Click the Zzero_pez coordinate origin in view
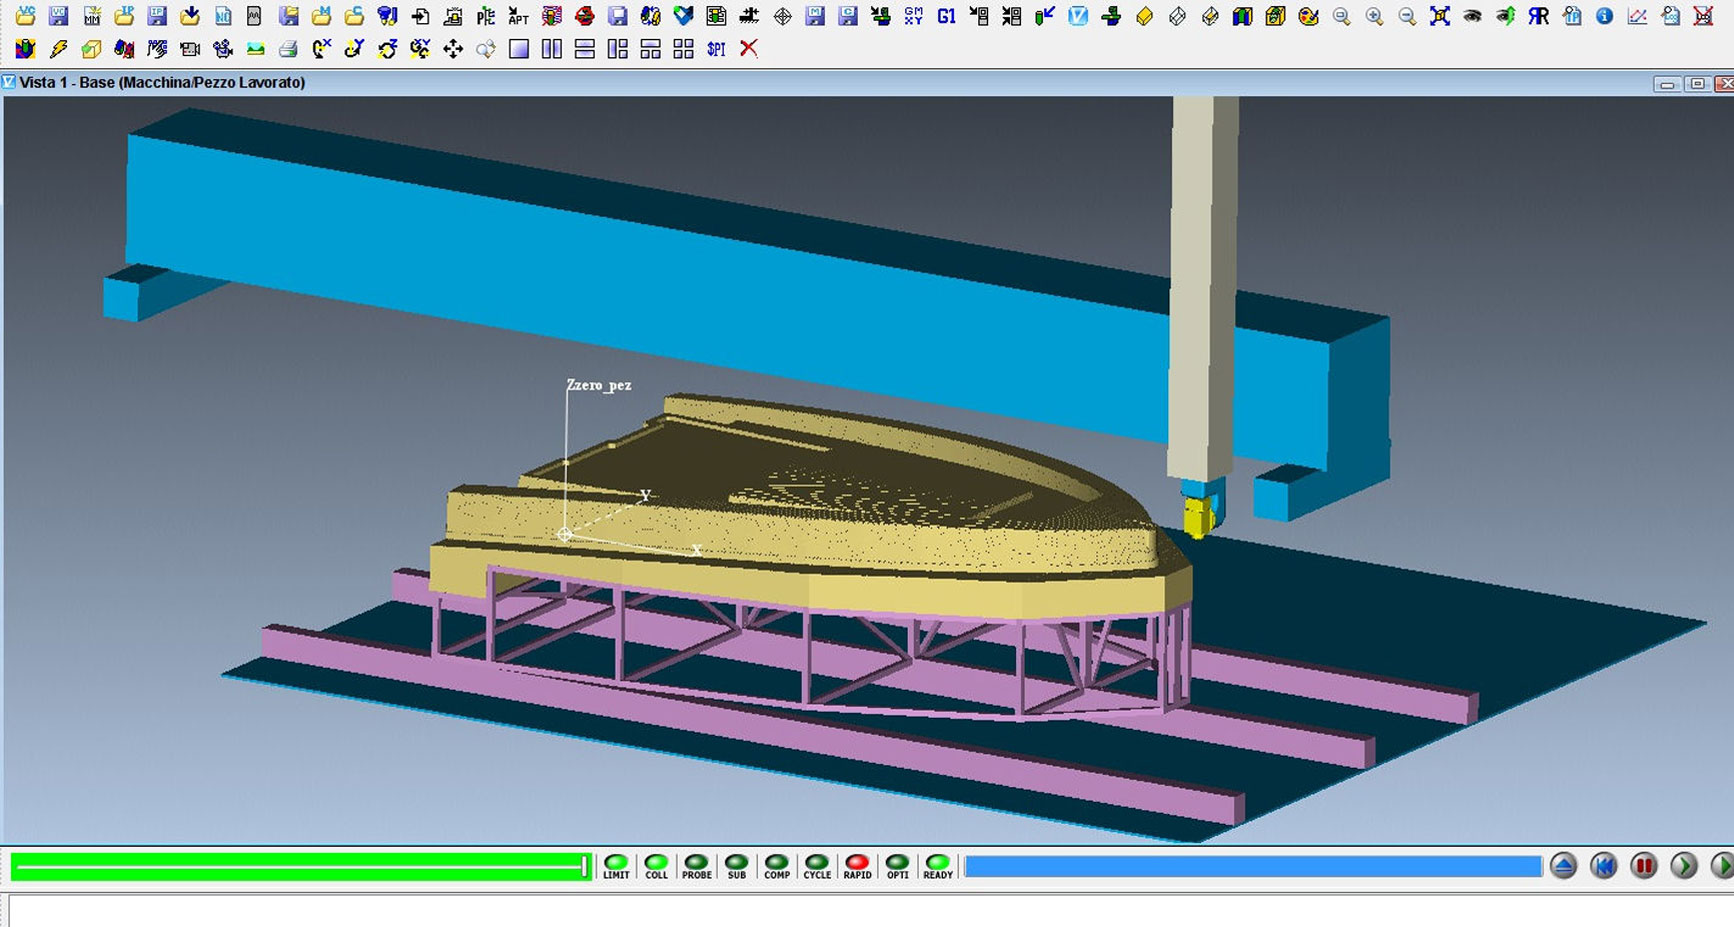This screenshot has height=927, width=1734. 565,535
